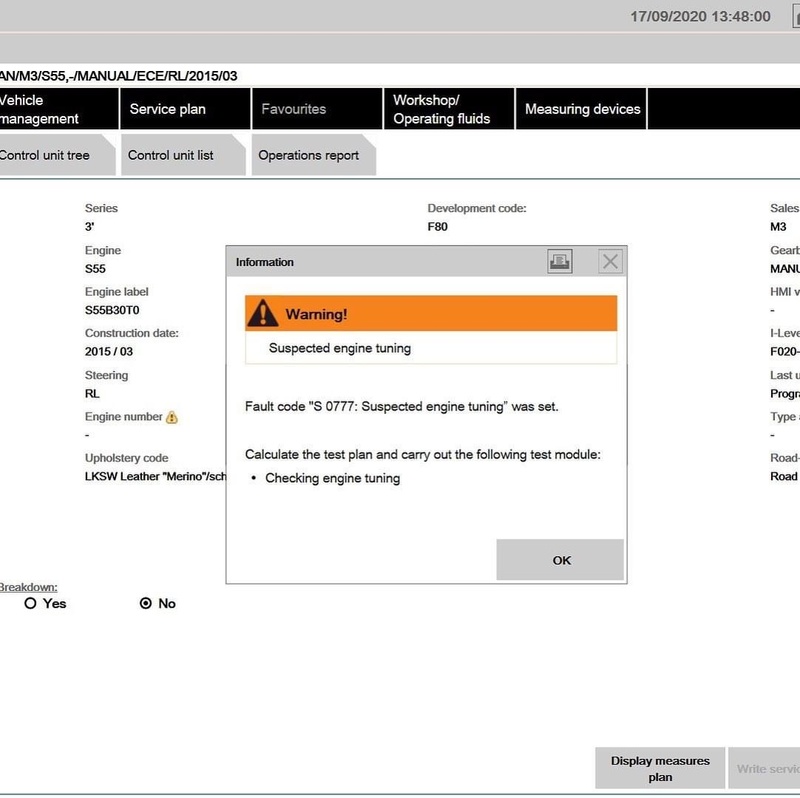
Task: Open the Favourites menu
Action: click(317, 109)
